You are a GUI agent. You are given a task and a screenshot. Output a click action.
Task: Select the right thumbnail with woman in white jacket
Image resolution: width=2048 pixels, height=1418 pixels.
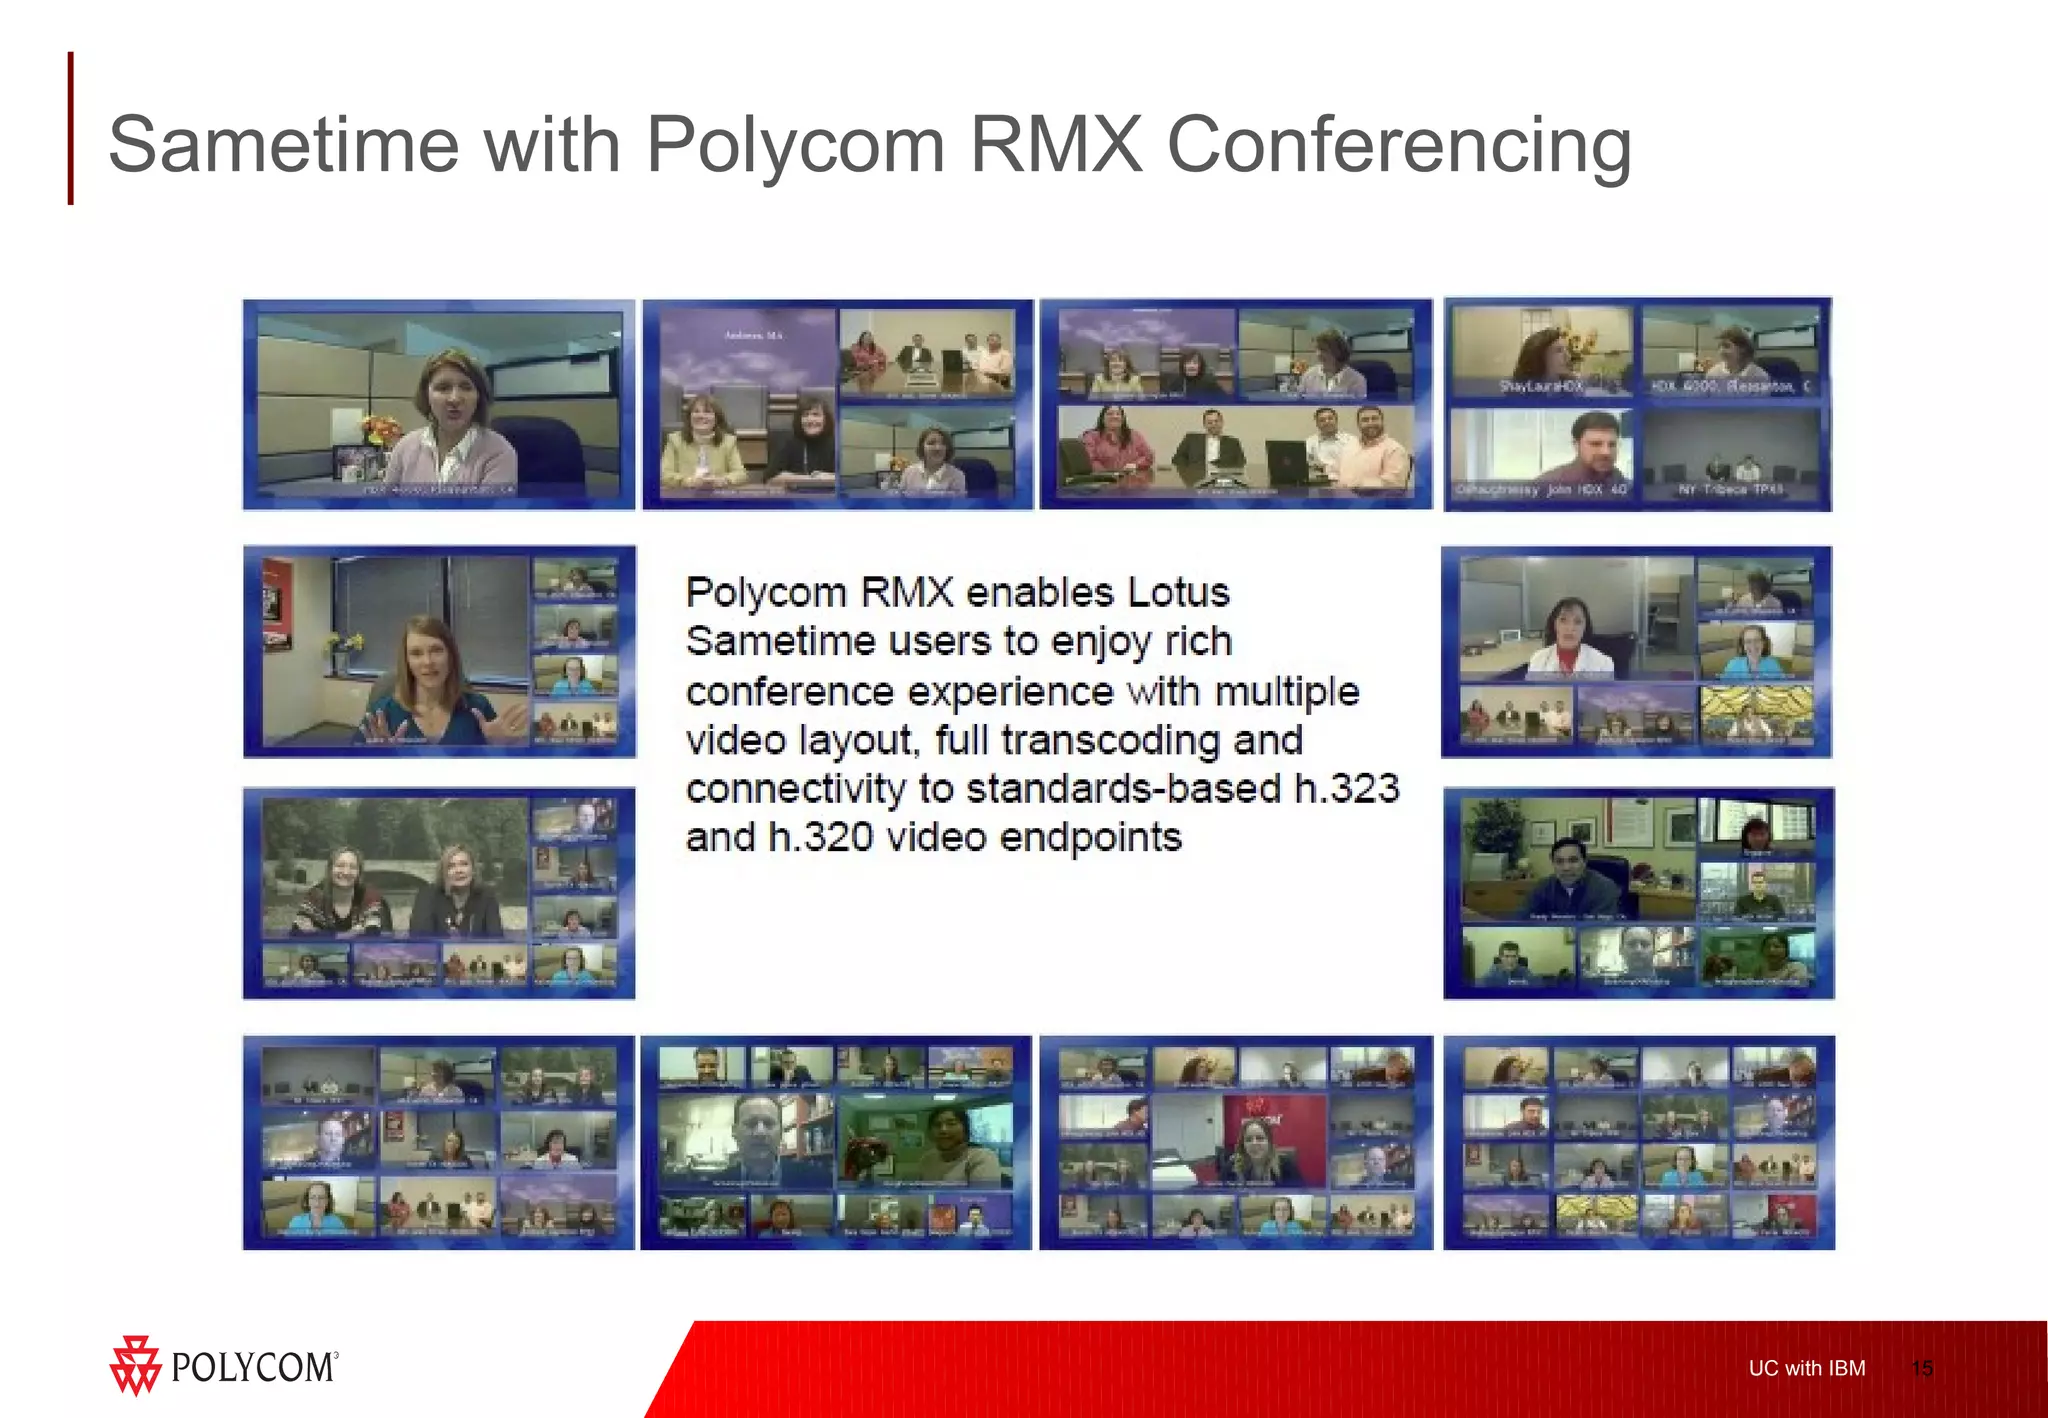coord(1636,651)
